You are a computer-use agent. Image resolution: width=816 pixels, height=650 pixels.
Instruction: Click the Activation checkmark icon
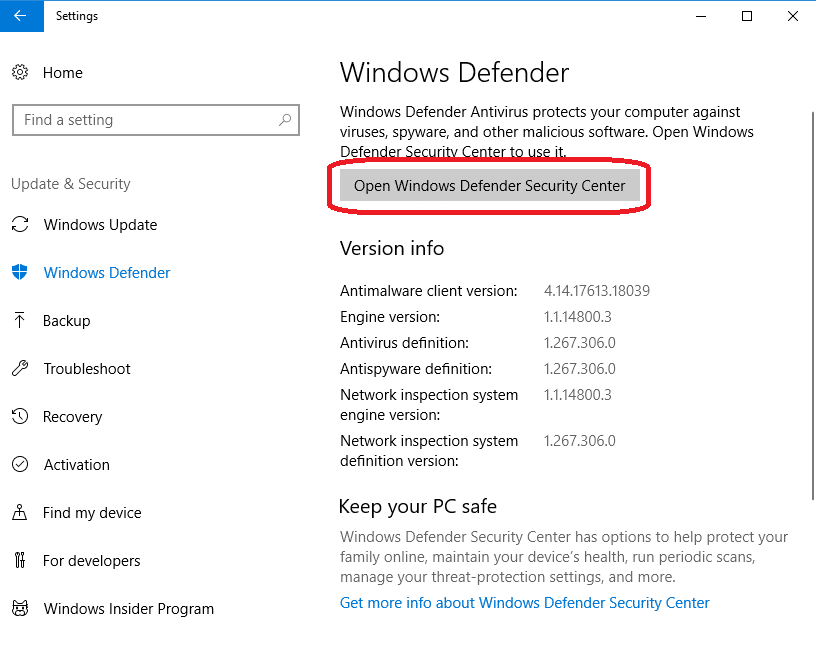(x=20, y=464)
